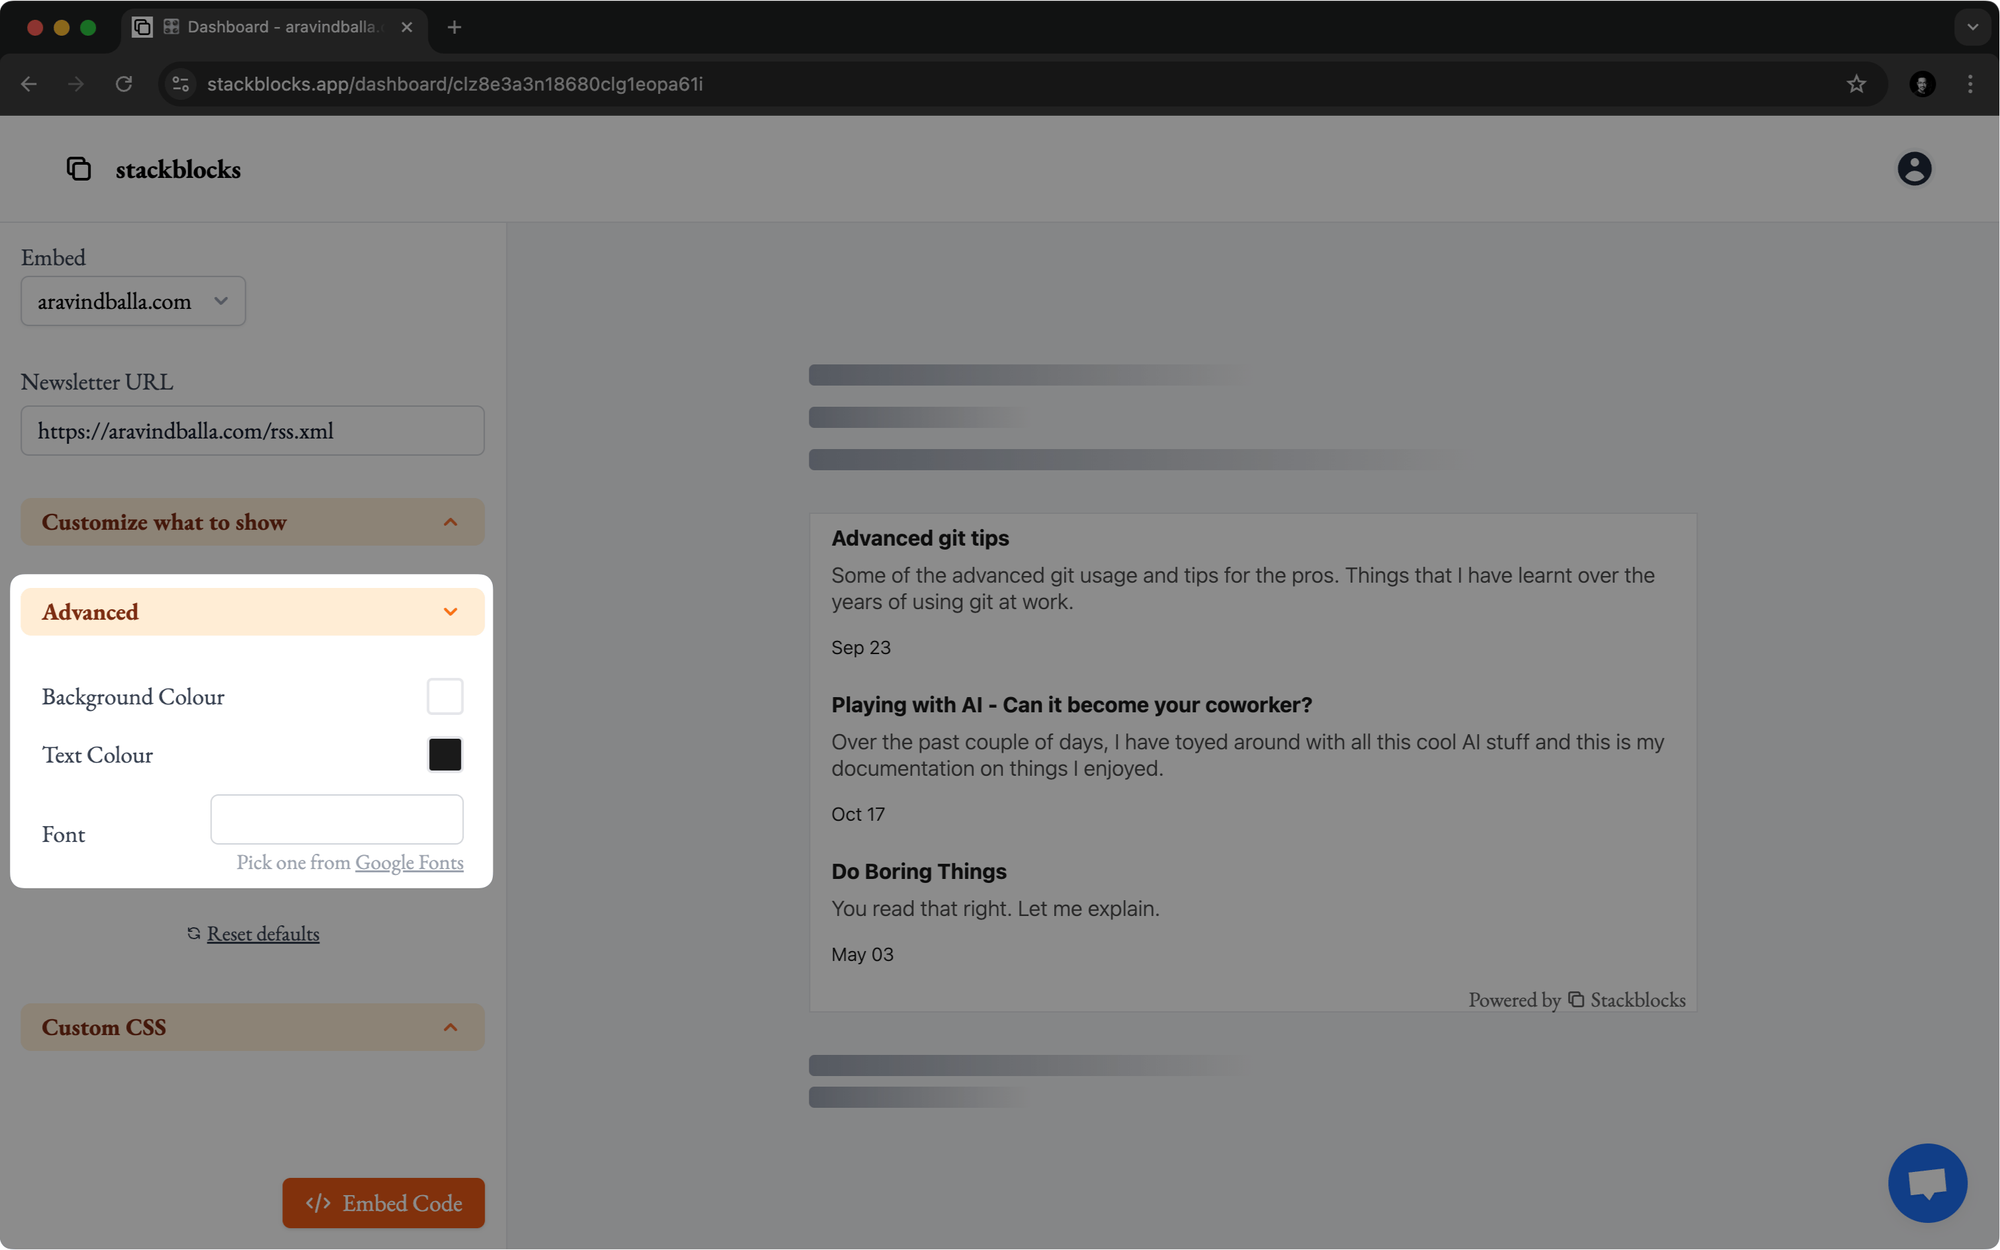Click the Sep 23 date text
The height and width of the screenshot is (1250, 2000).
pos(861,648)
